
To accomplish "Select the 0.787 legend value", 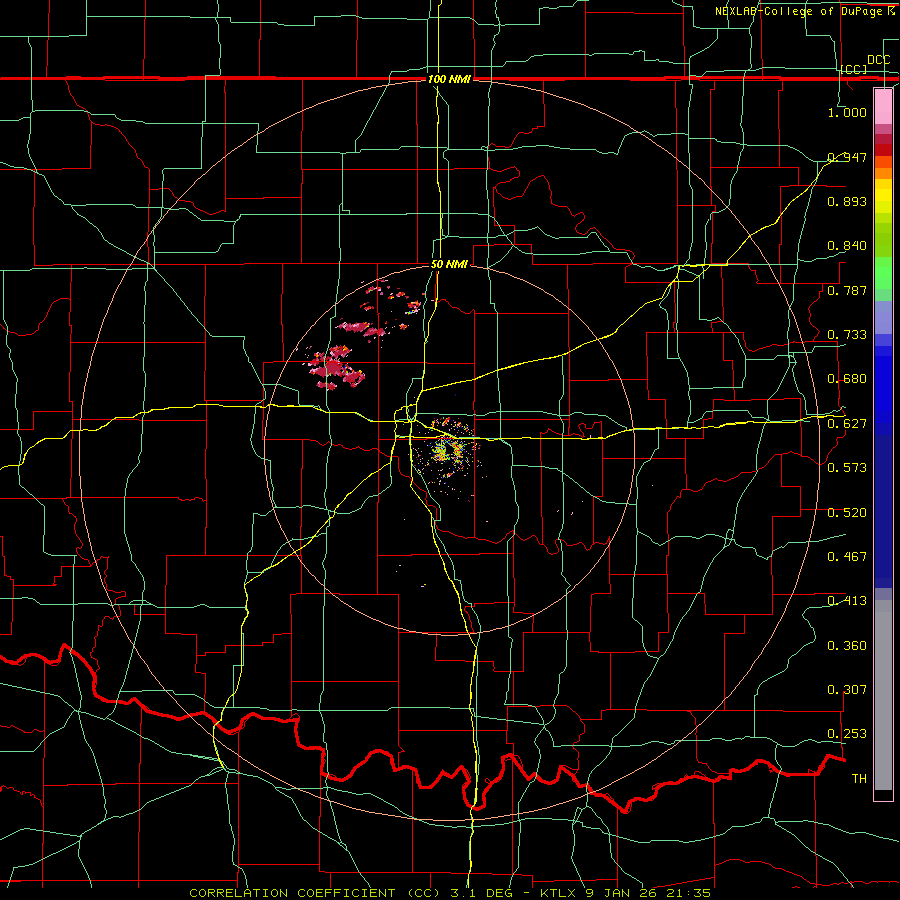I will point(847,290).
